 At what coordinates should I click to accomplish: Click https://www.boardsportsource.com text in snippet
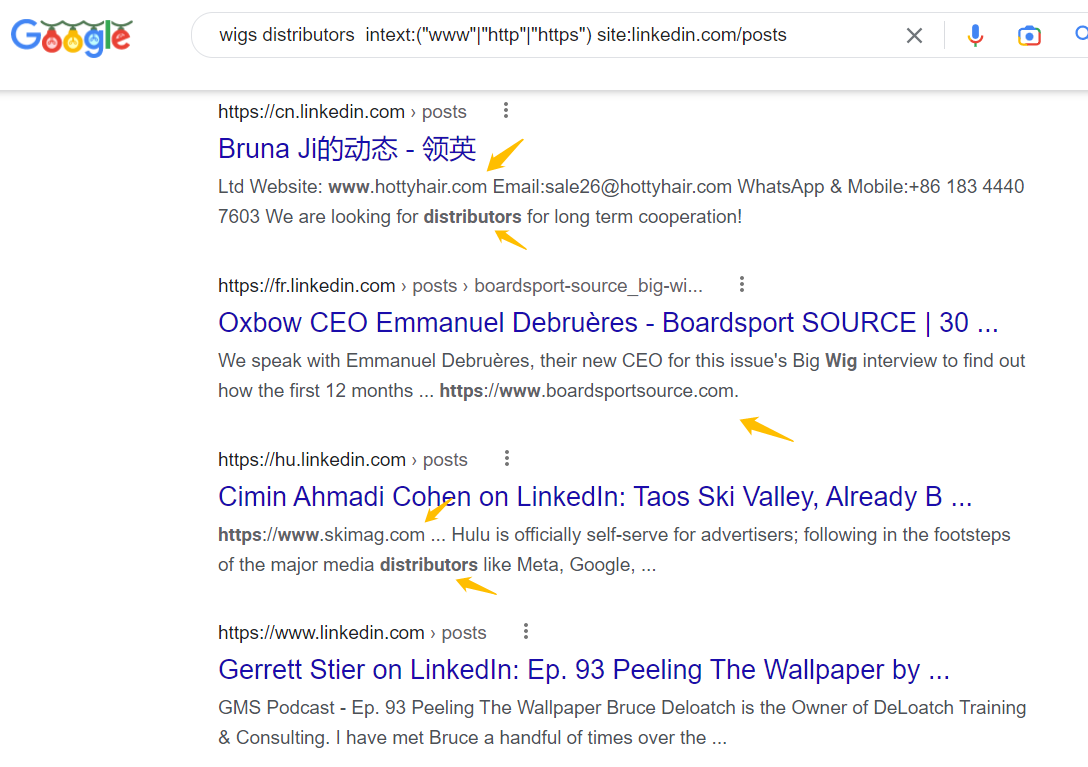(588, 391)
